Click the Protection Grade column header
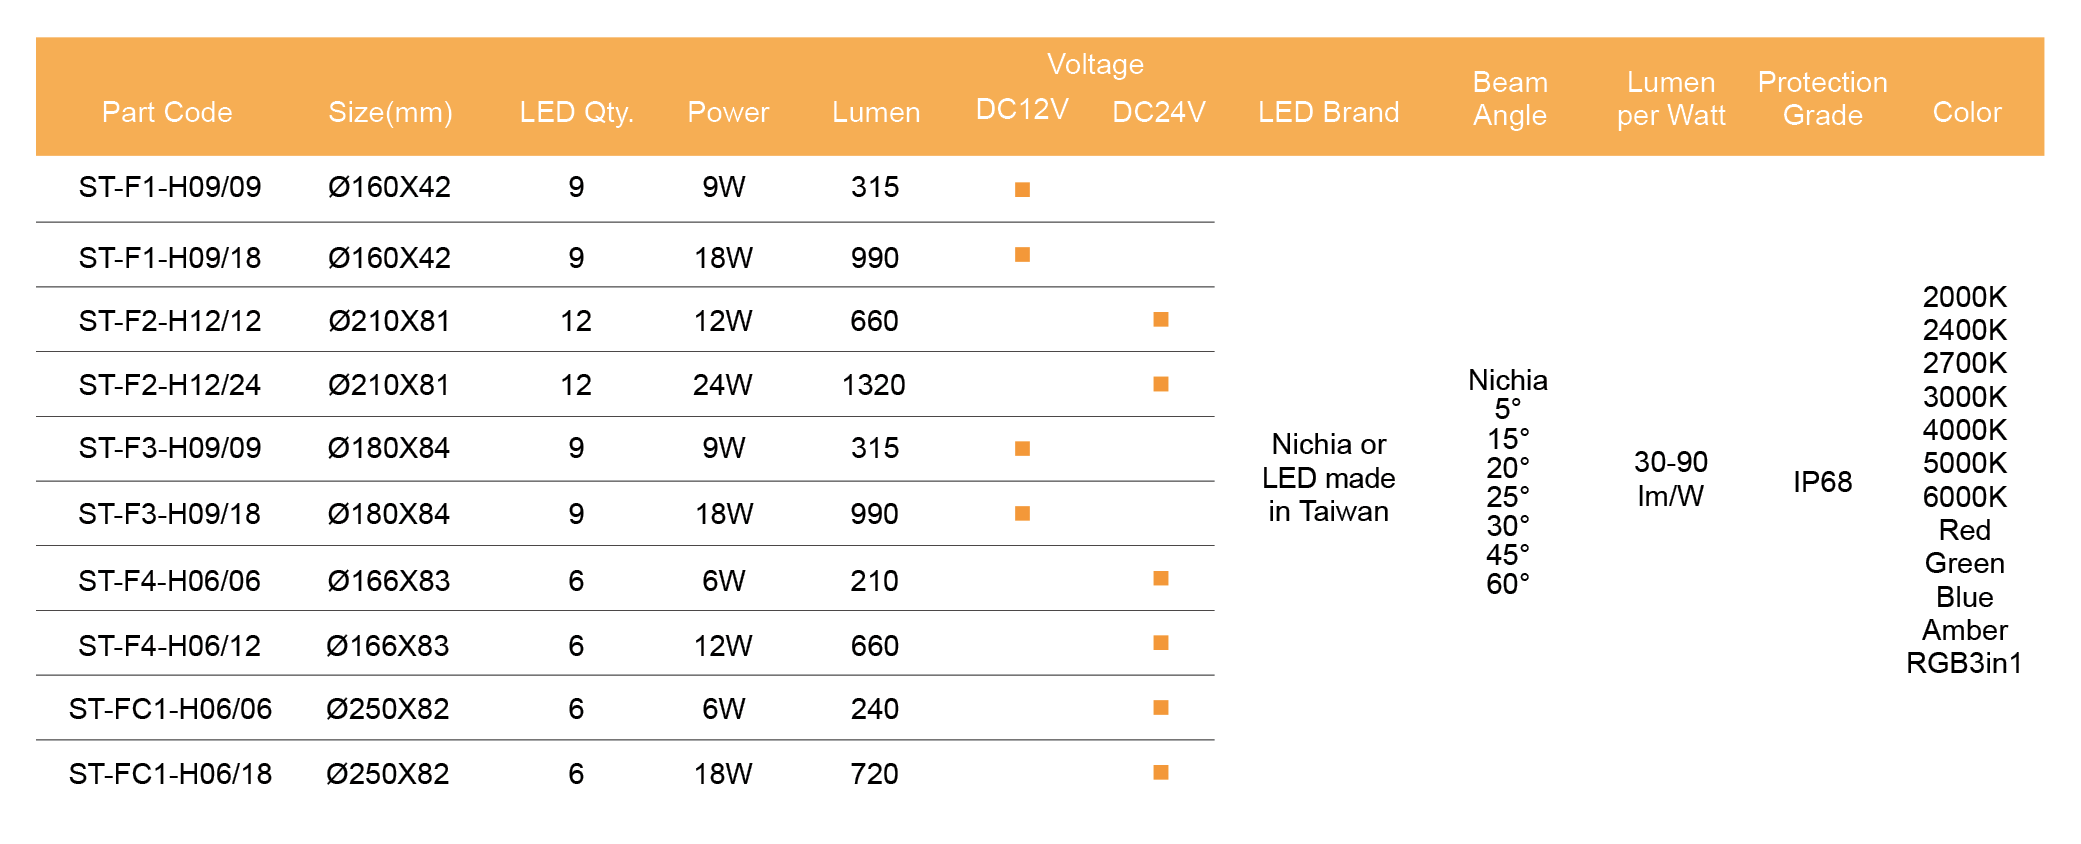Viewport: 2081px width, 844px height. [1822, 98]
